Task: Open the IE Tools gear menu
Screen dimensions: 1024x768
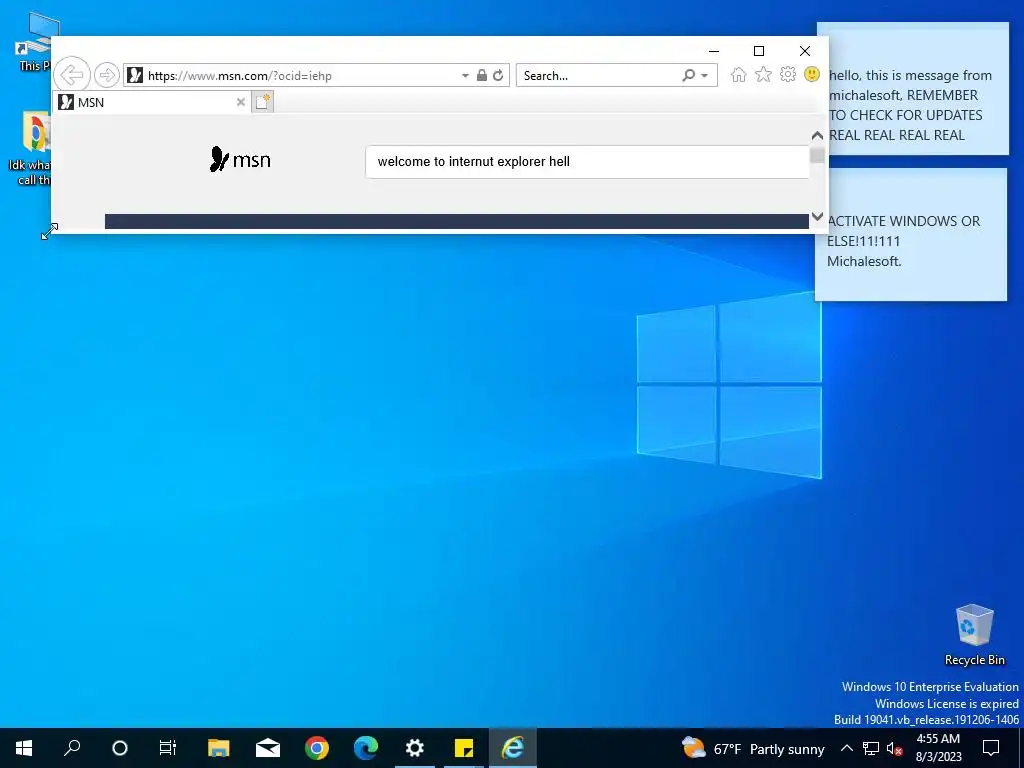Action: (x=788, y=74)
